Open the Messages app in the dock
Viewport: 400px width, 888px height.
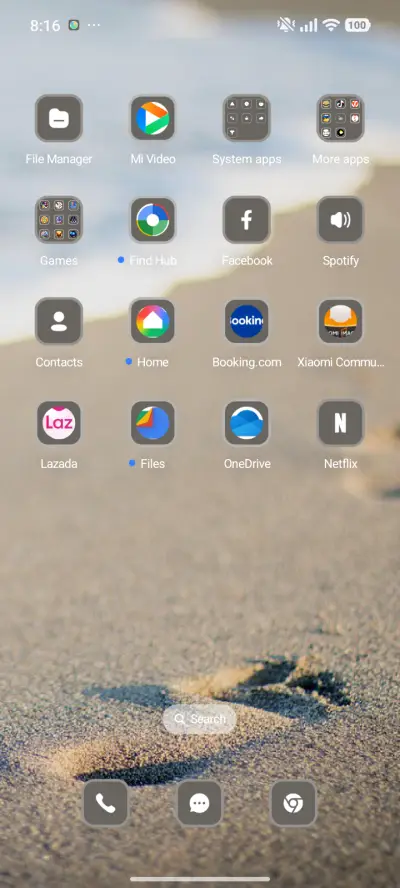tap(199, 803)
